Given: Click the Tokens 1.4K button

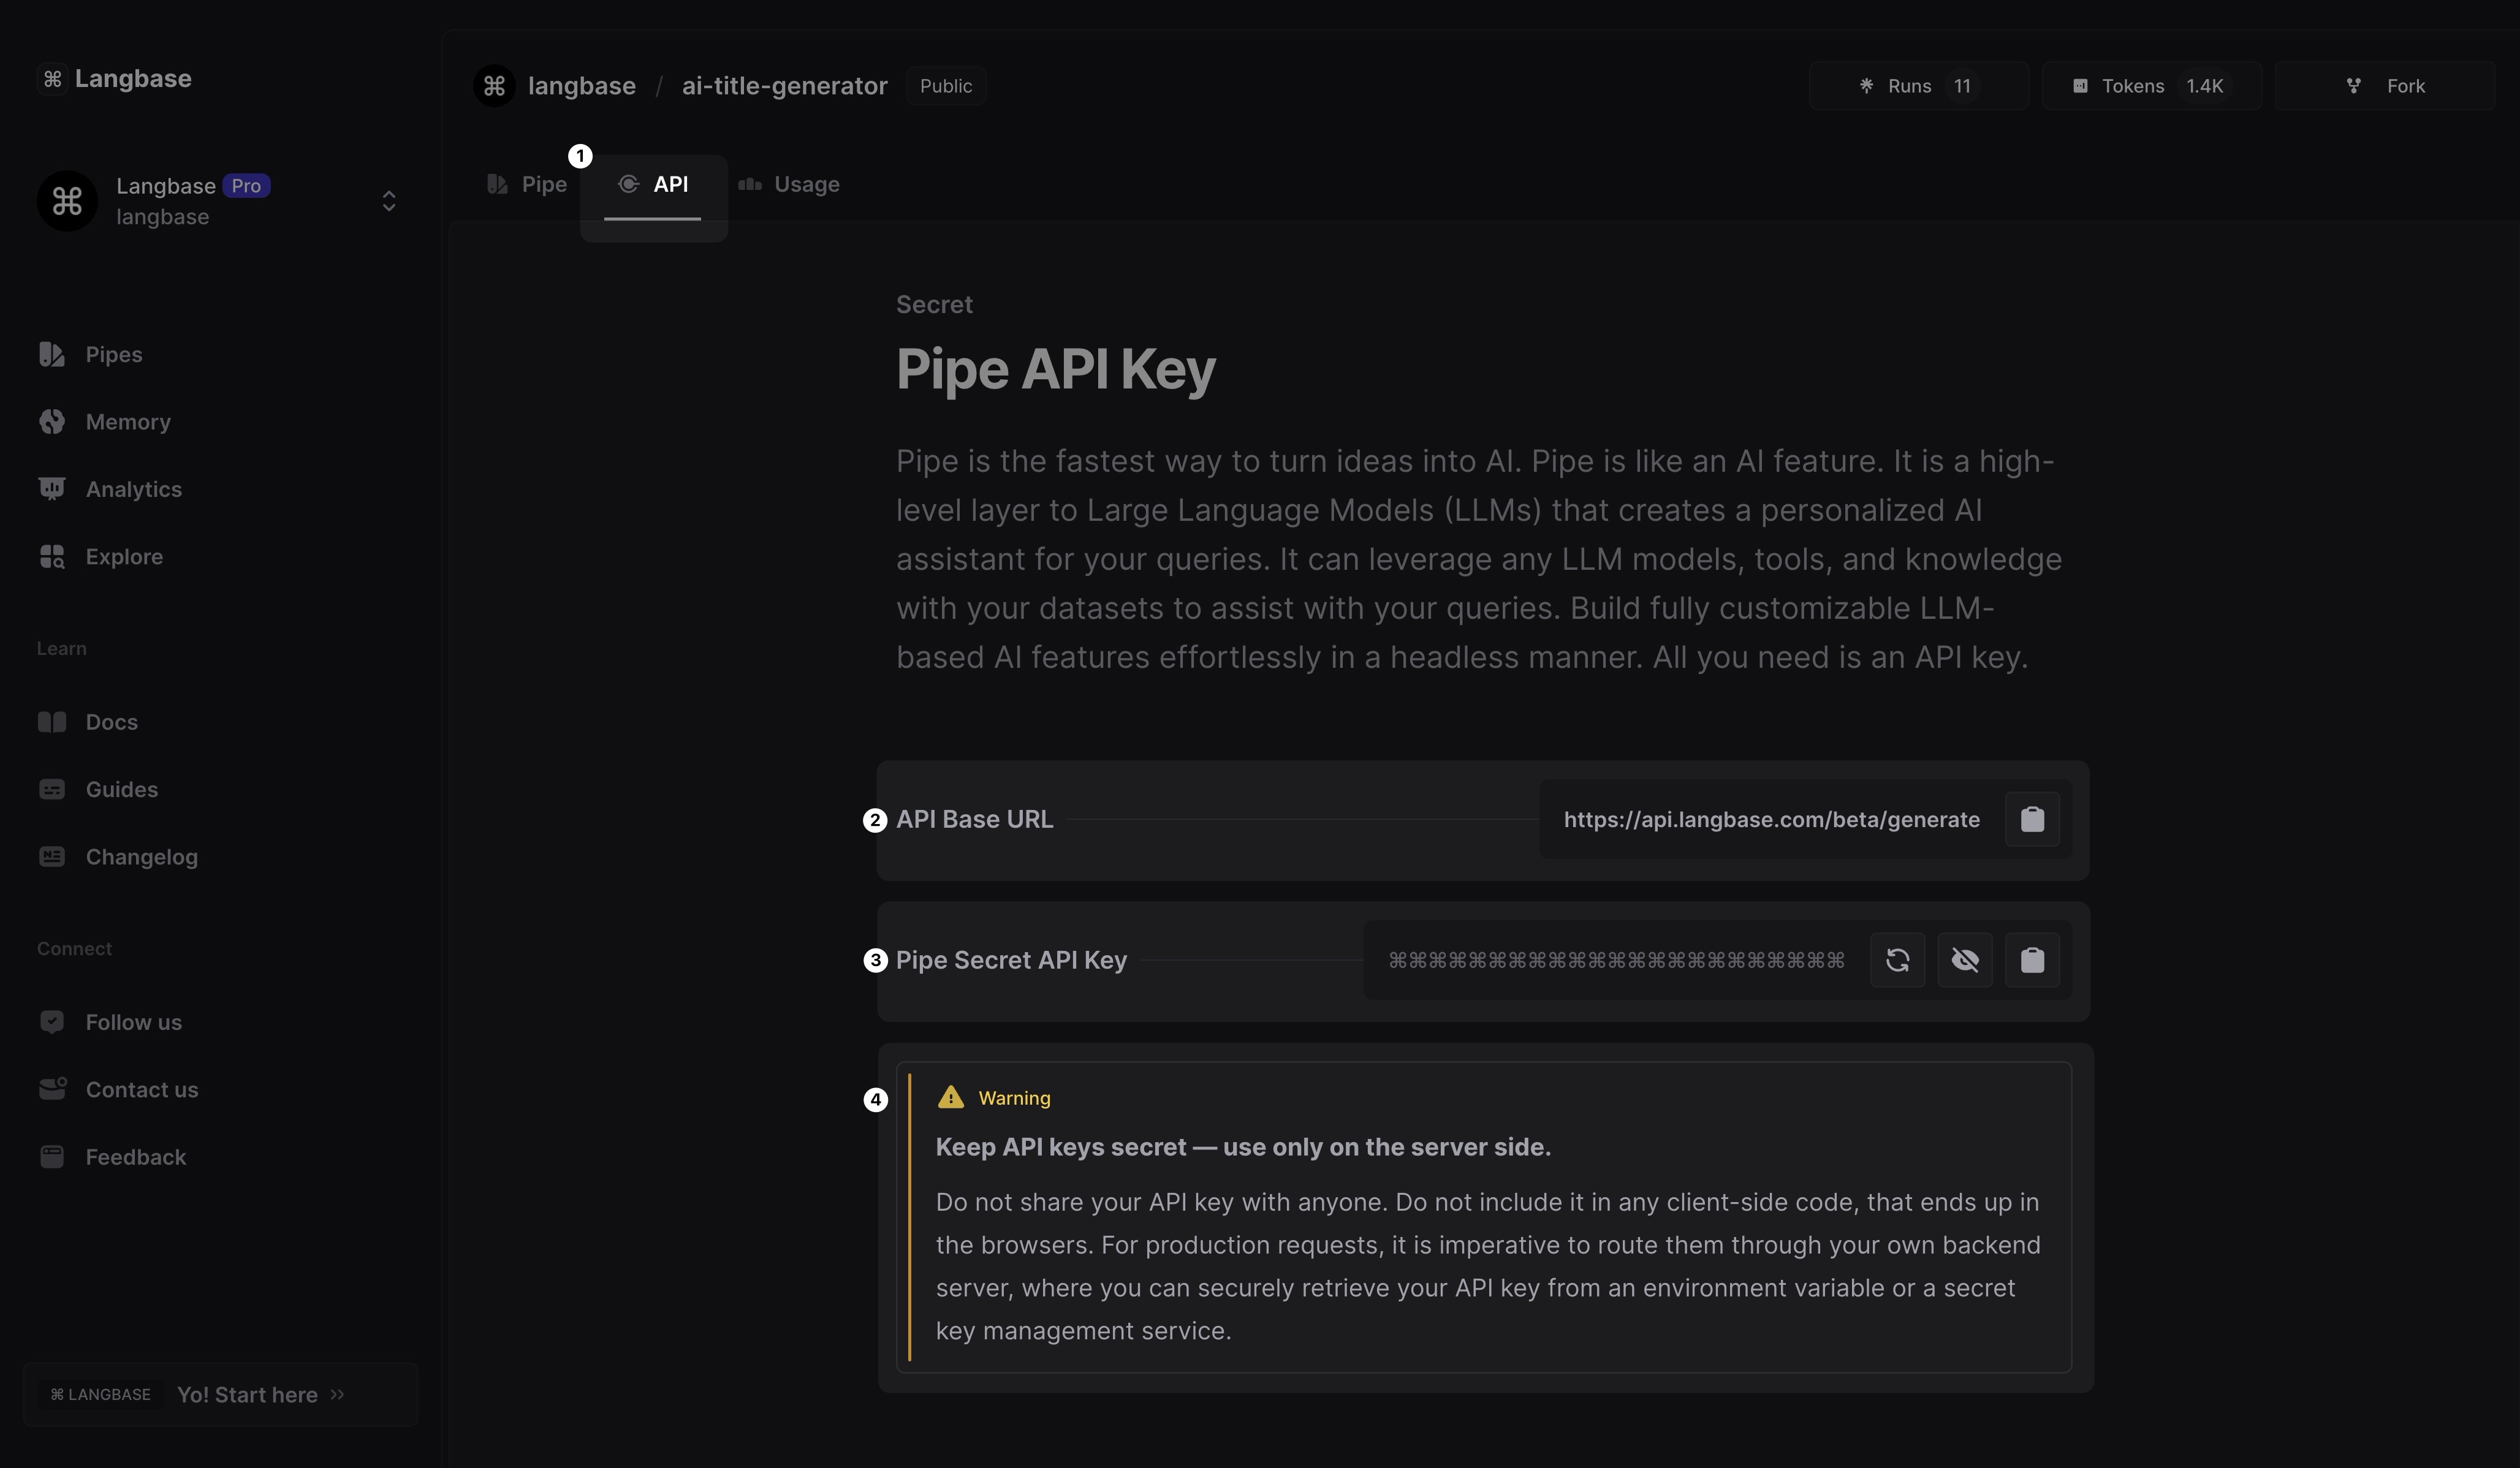Looking at the screenshot, I should [2150, 86].
